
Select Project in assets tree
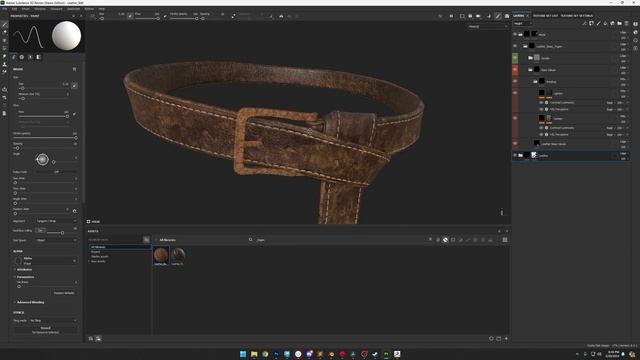tap(96, 252)
